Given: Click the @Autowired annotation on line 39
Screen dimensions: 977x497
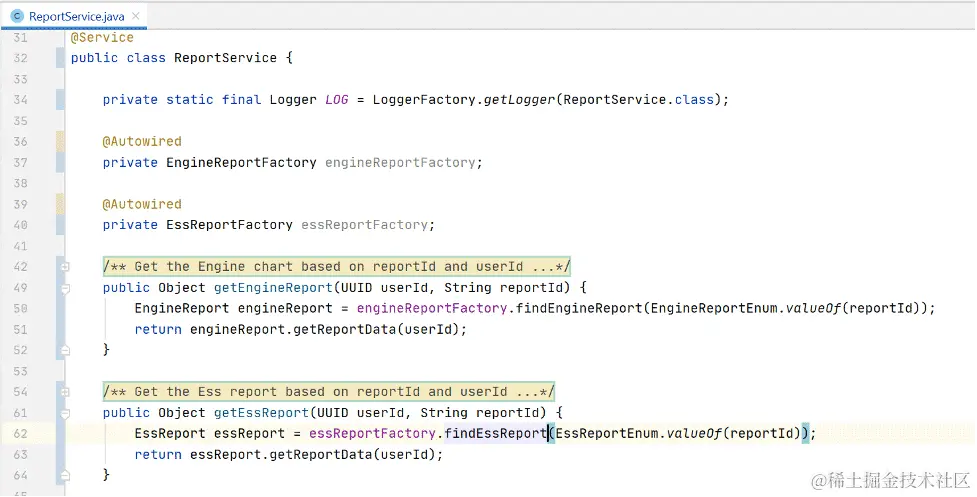Looking at the screenshot, I should (x=142, y=204).
